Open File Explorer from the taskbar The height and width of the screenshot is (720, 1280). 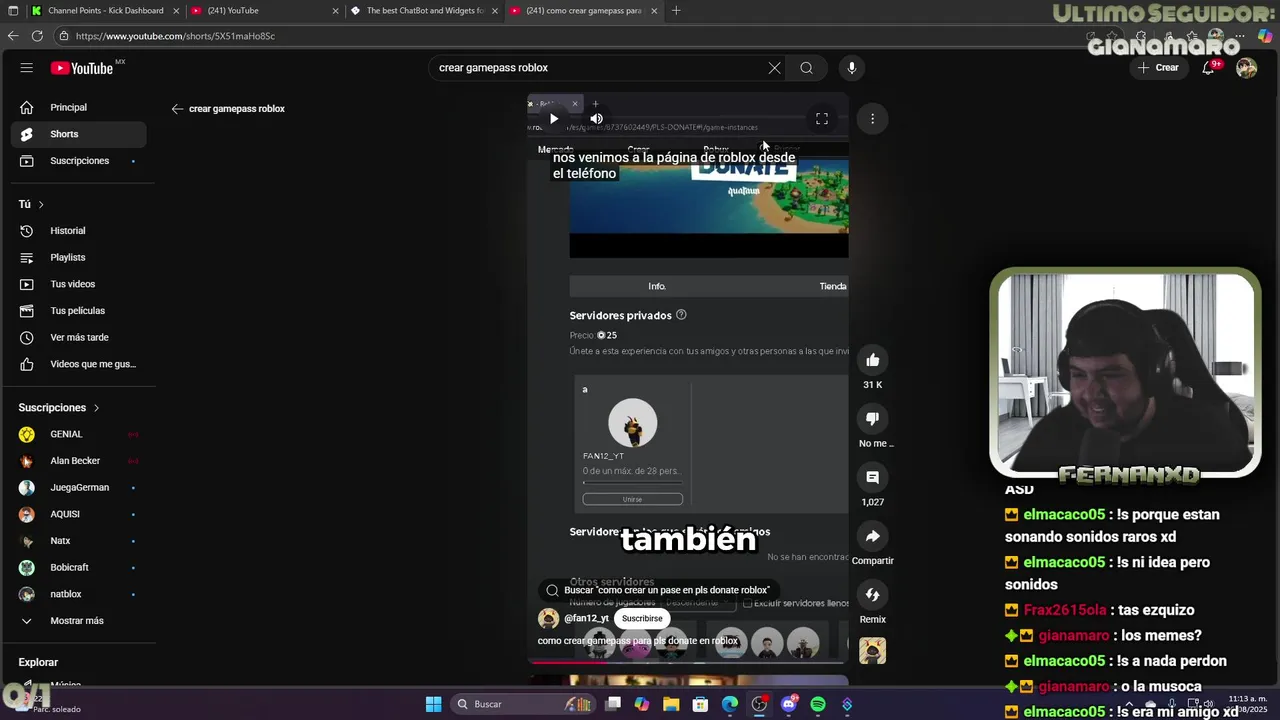[671, 705]
